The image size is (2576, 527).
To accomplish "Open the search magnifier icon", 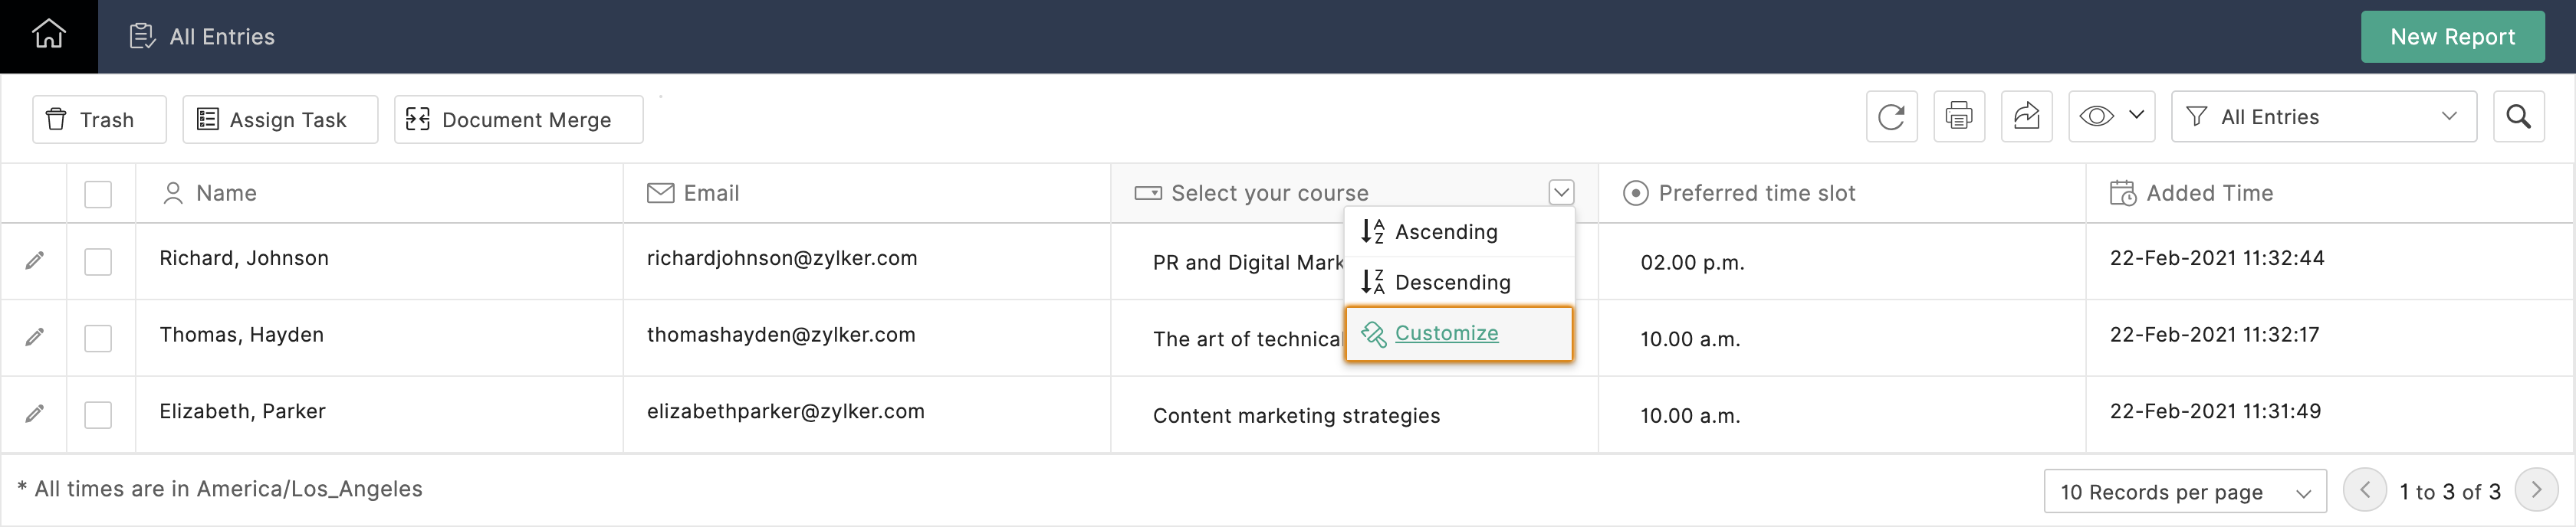I will (2518, 117).
